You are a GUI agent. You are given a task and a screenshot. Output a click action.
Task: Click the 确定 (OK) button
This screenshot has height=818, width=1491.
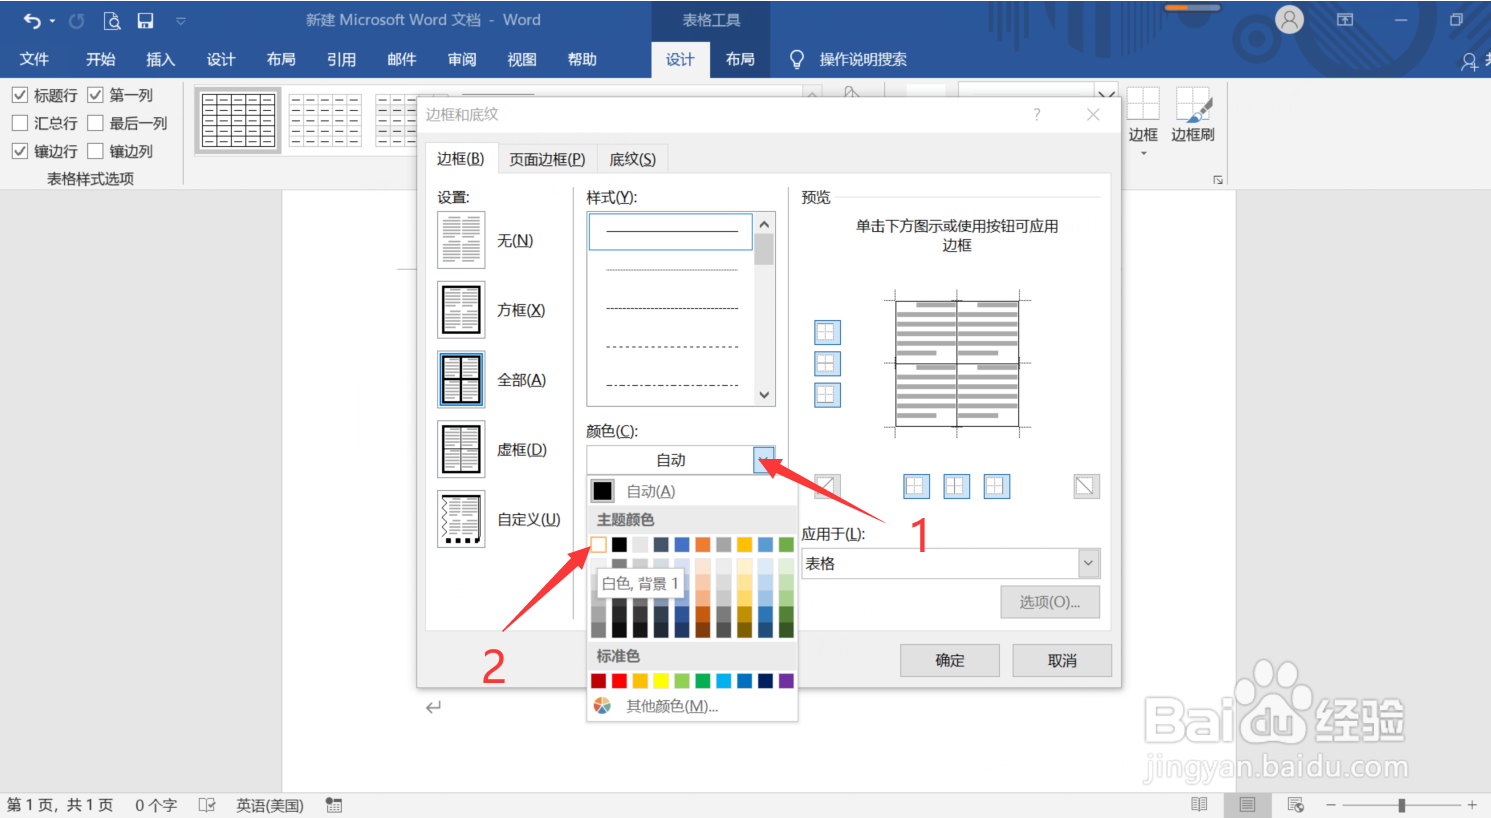[948, 660]
